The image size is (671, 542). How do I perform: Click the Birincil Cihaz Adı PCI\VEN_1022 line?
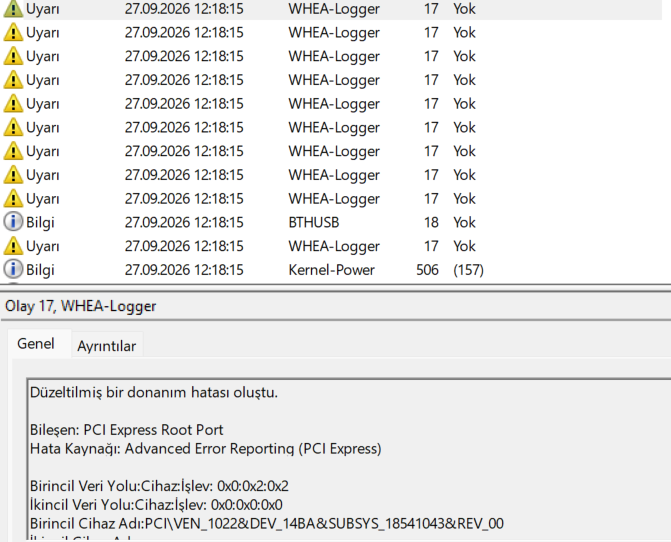pyautogui.click(x=267, y=524)
